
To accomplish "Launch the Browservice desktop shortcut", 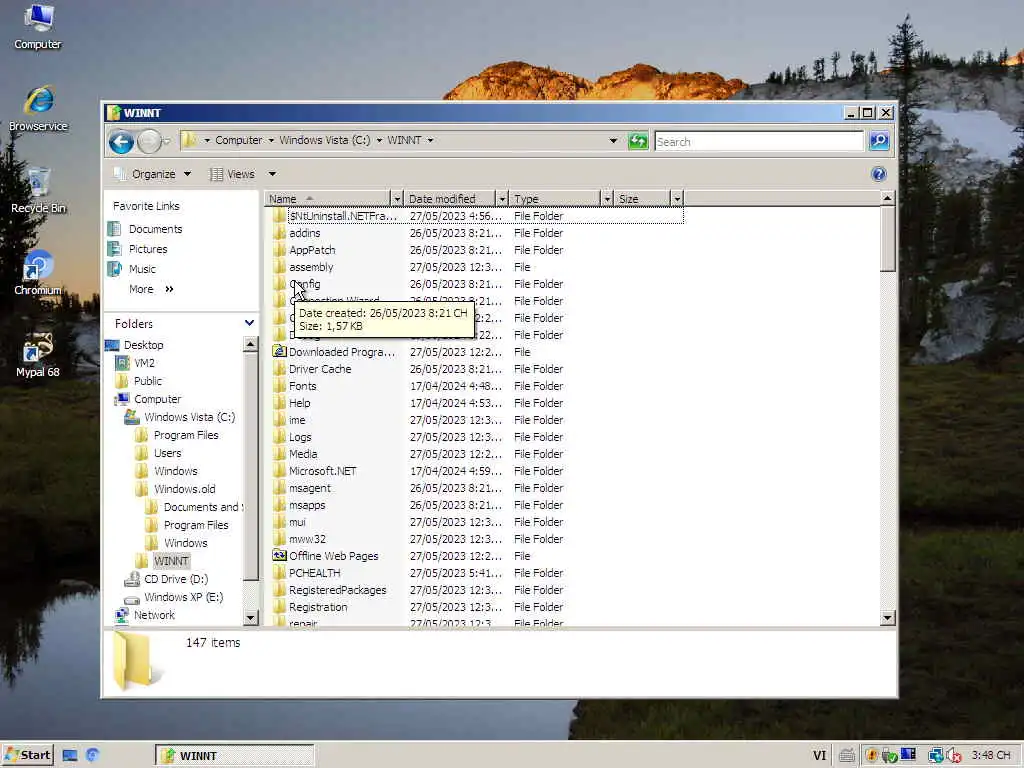I will tap(38, 108).
